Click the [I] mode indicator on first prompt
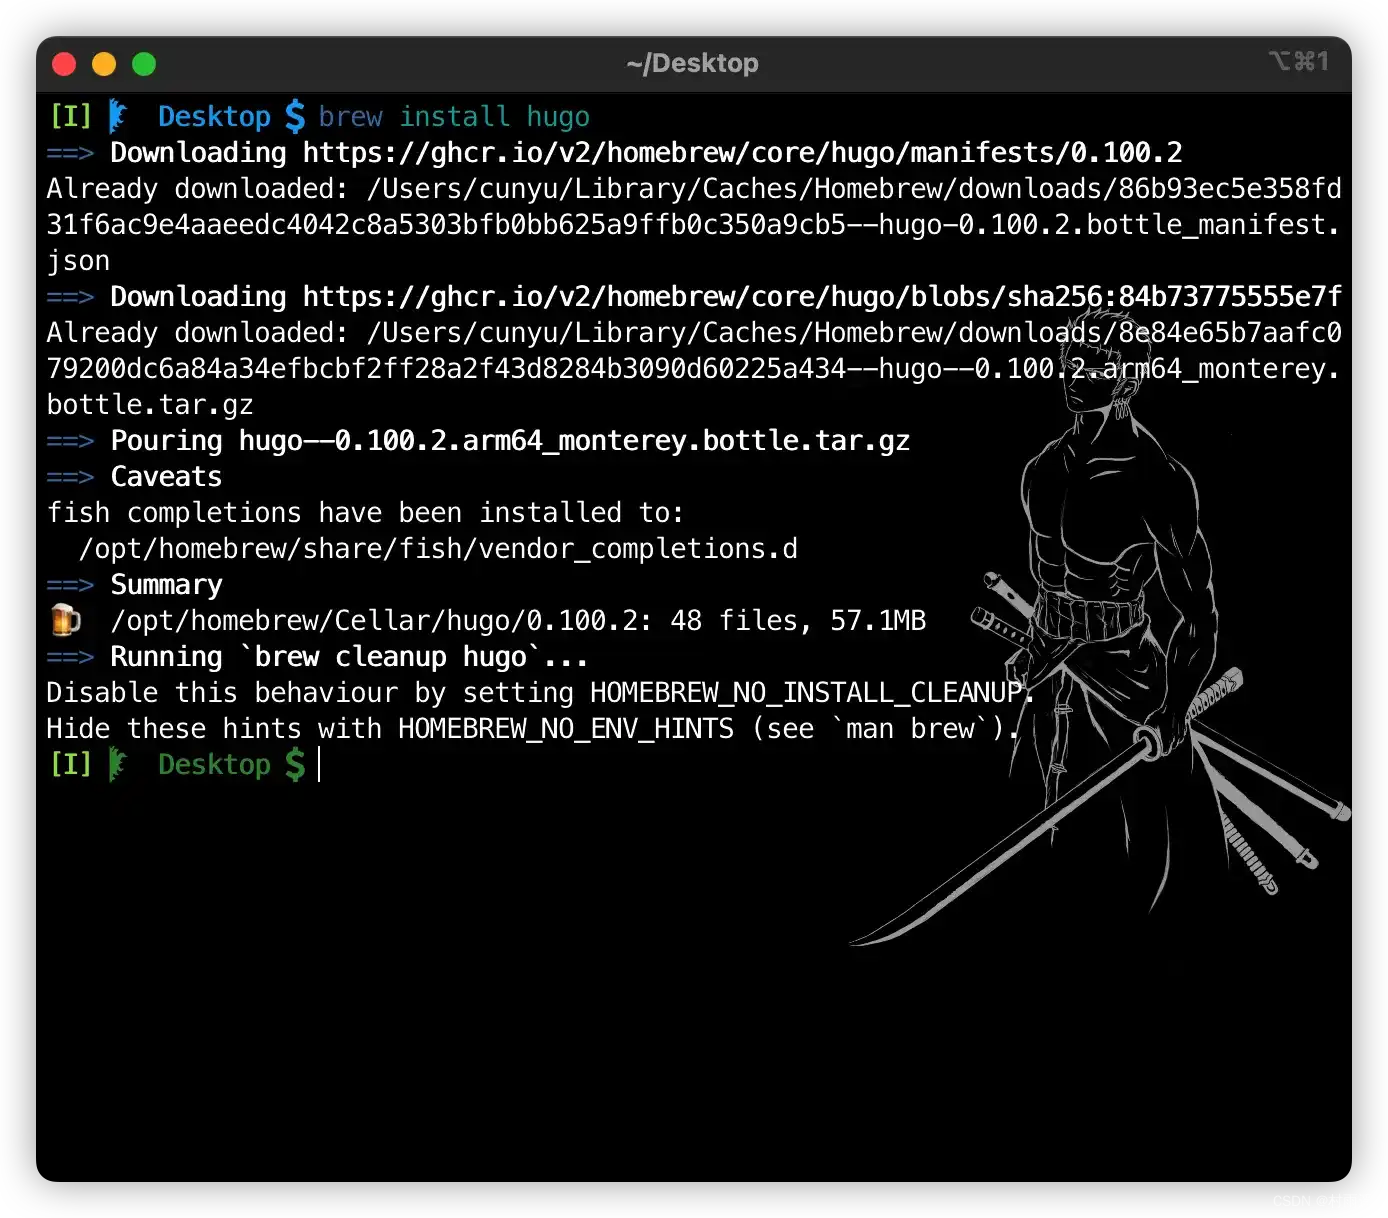 point(70,116)
